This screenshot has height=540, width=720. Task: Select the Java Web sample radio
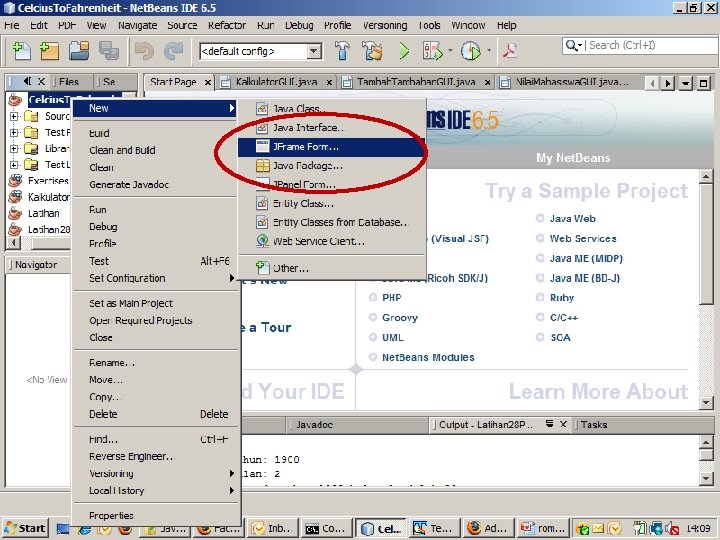point(540,218)
